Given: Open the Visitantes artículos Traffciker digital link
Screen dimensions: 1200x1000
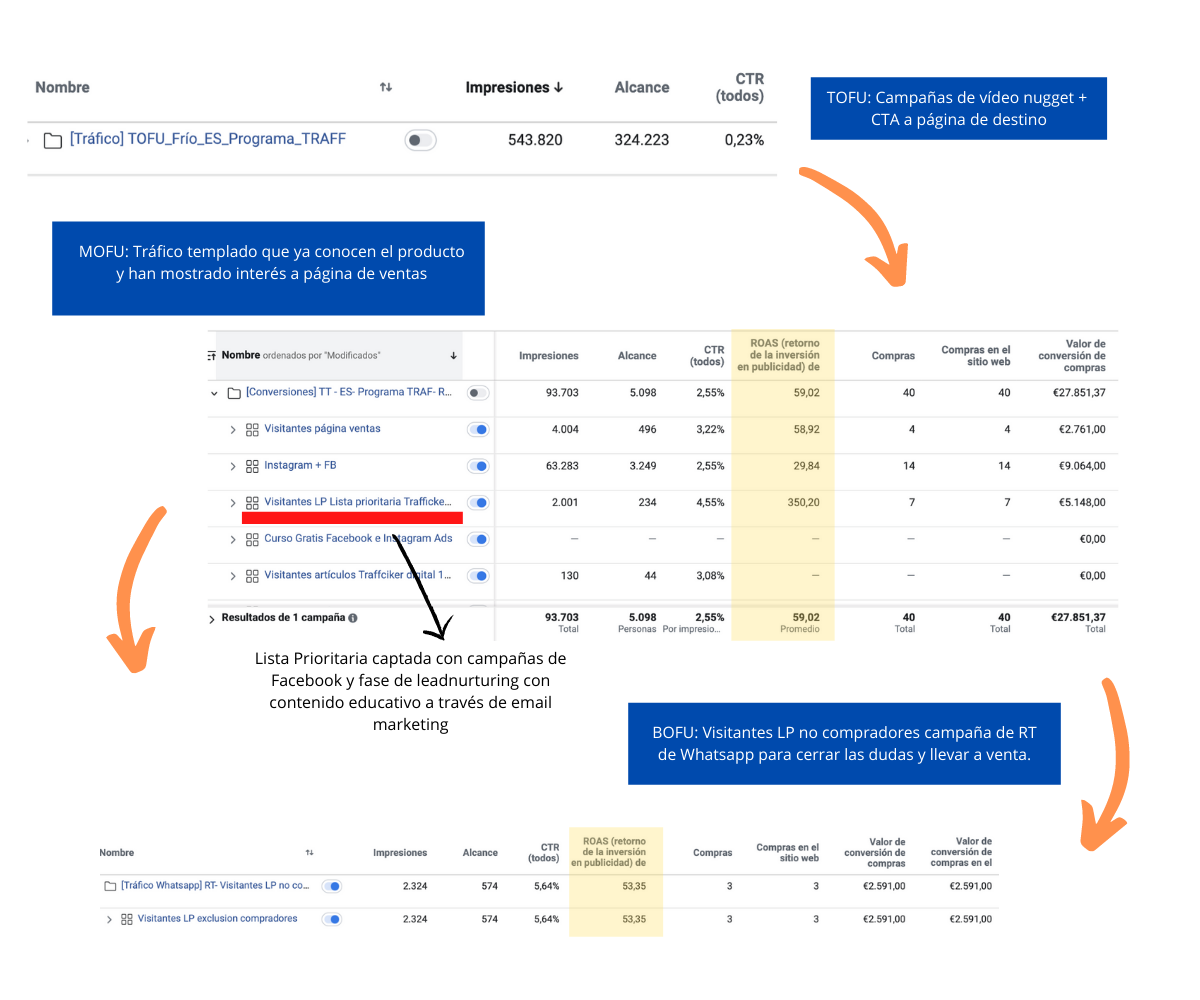Looking at the screenshot, I should pyautogui.click(x=358, y=575).
